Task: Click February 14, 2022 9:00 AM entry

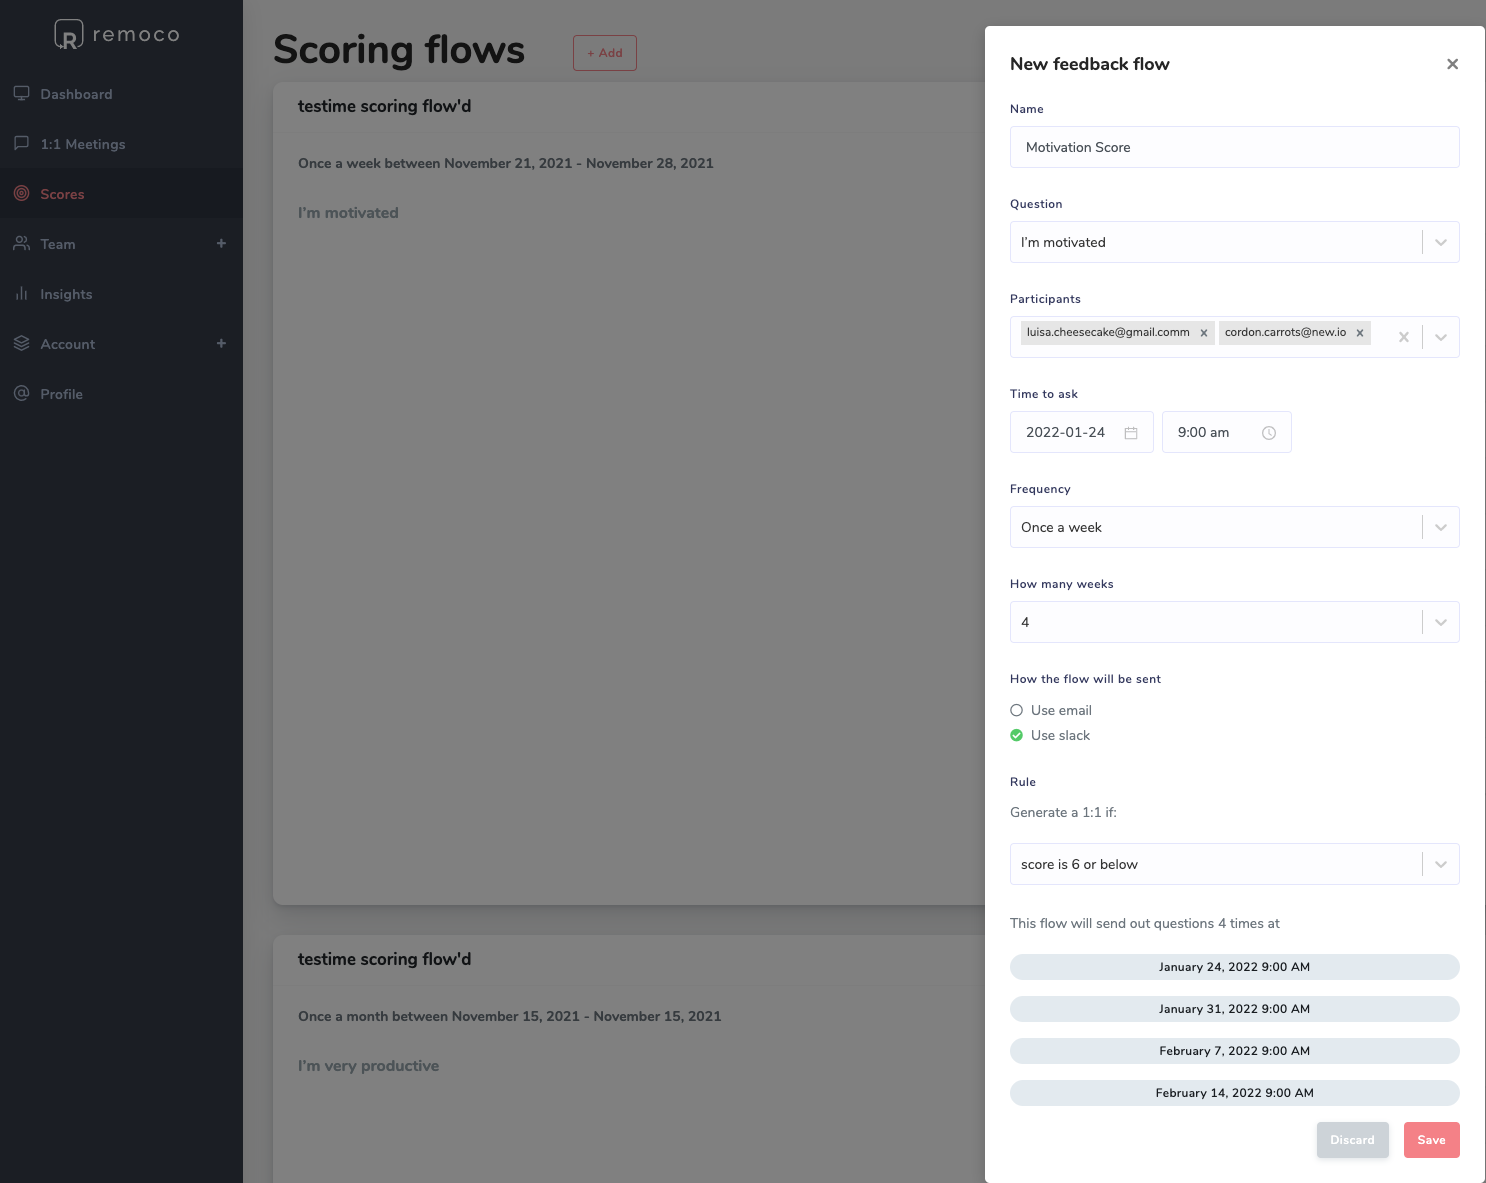Action: 1234,1093
